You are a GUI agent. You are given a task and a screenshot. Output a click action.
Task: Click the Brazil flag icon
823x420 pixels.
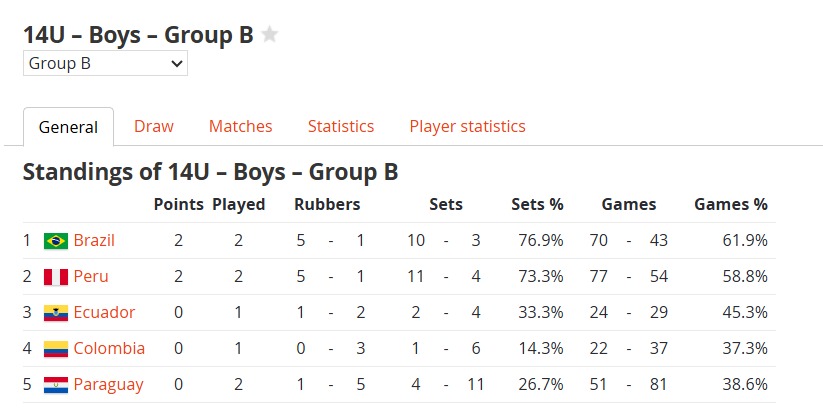click(56, 241)
